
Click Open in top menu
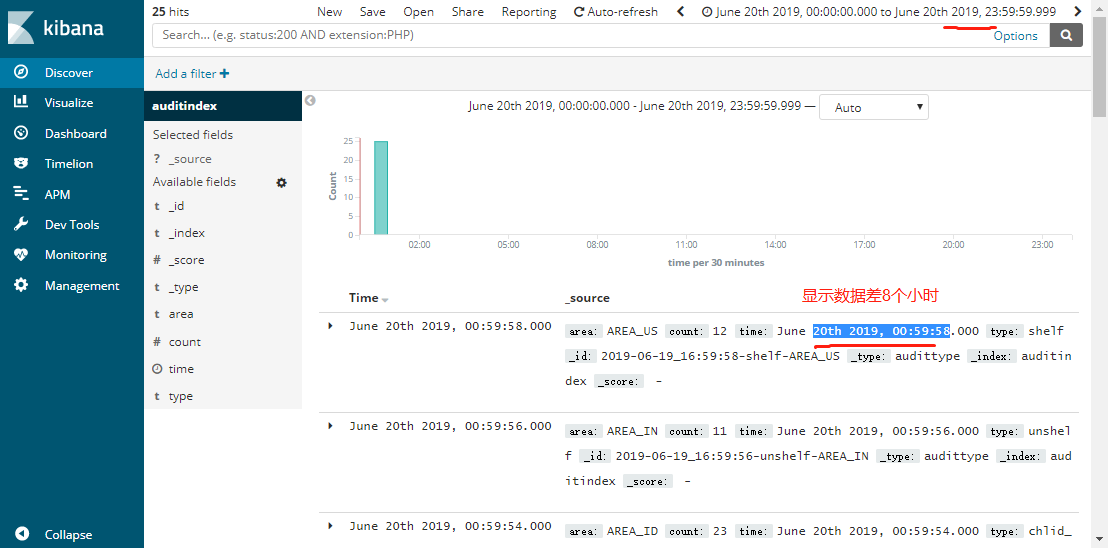(x=418, y=12)
